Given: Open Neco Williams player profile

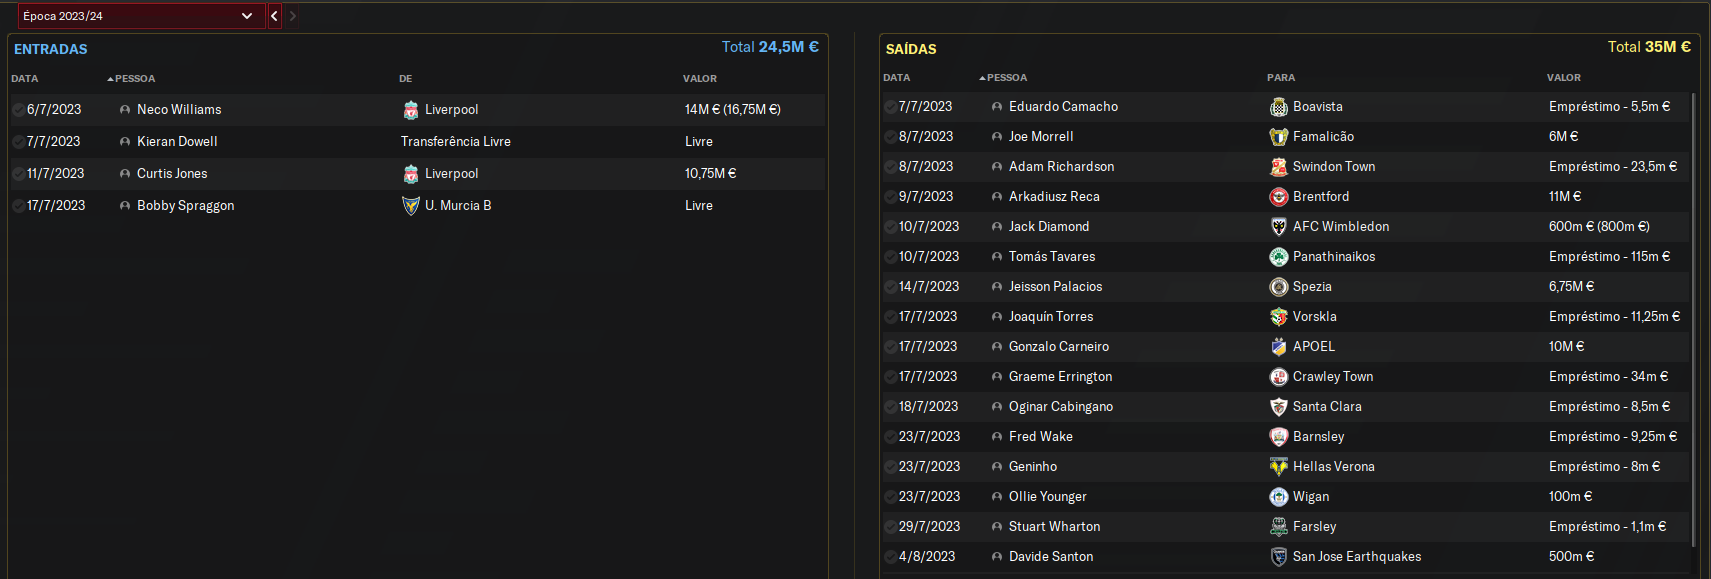Looking at the screenshot, I should [179, 110].
